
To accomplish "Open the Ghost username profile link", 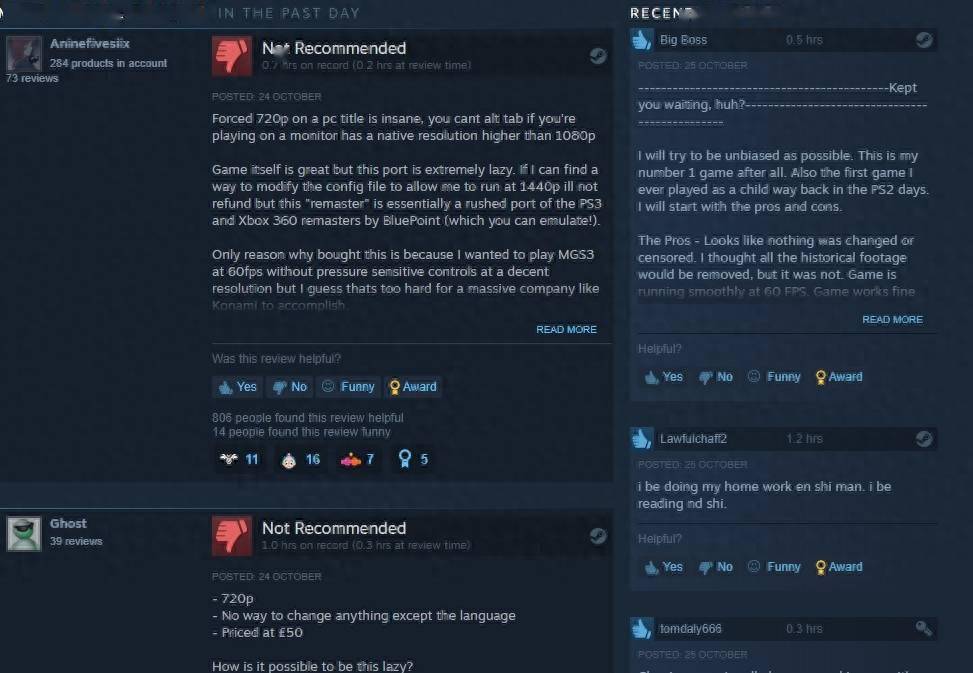I will pos(68,524).
